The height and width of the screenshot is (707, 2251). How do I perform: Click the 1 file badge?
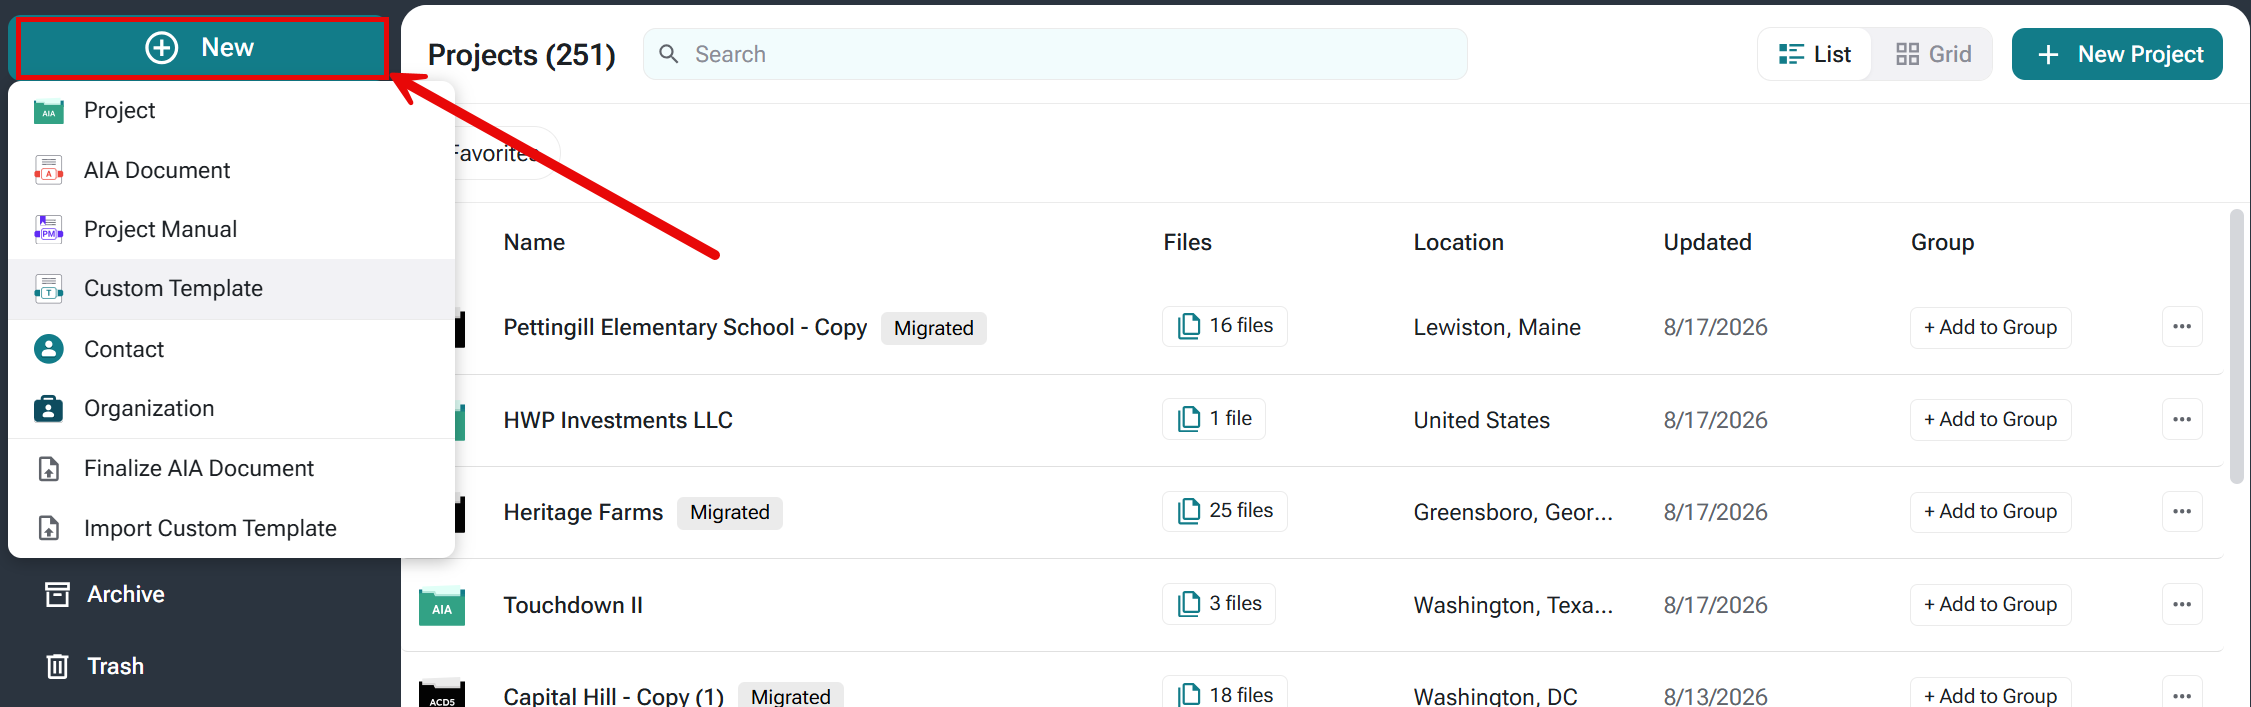(x=1214, y=418)
